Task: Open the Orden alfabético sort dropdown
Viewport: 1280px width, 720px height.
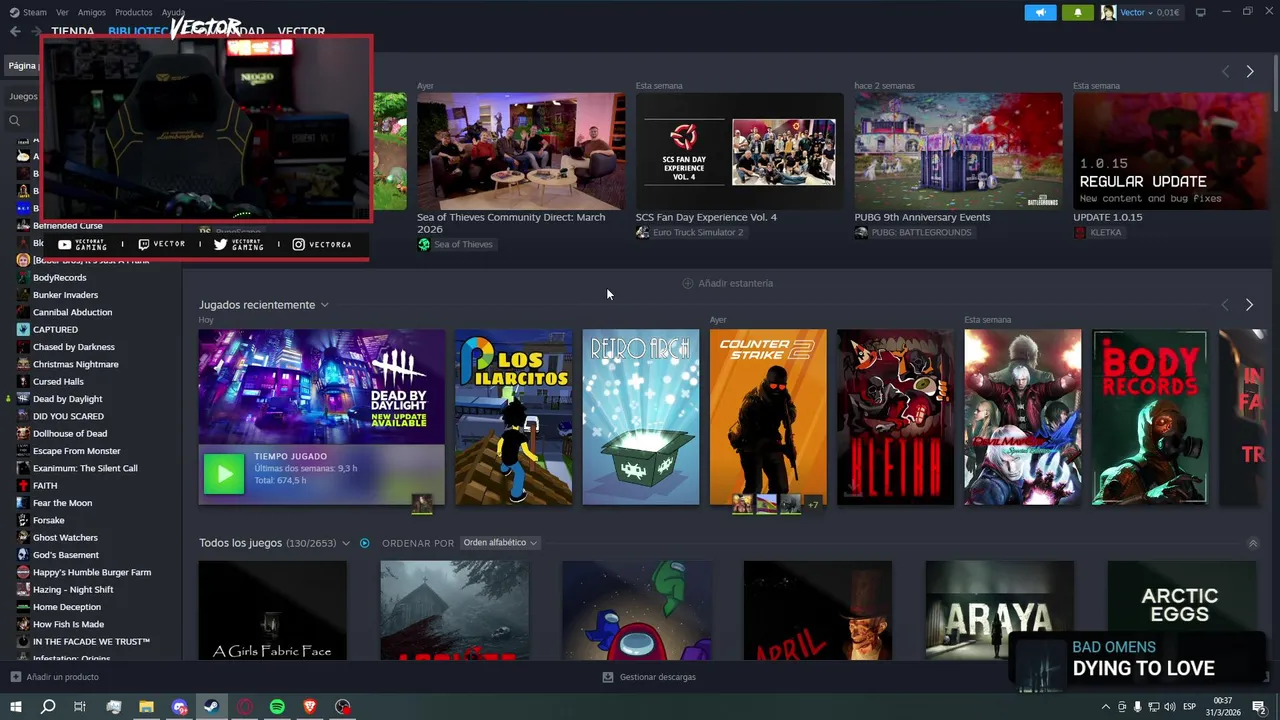Action: [x=500, y=543]
